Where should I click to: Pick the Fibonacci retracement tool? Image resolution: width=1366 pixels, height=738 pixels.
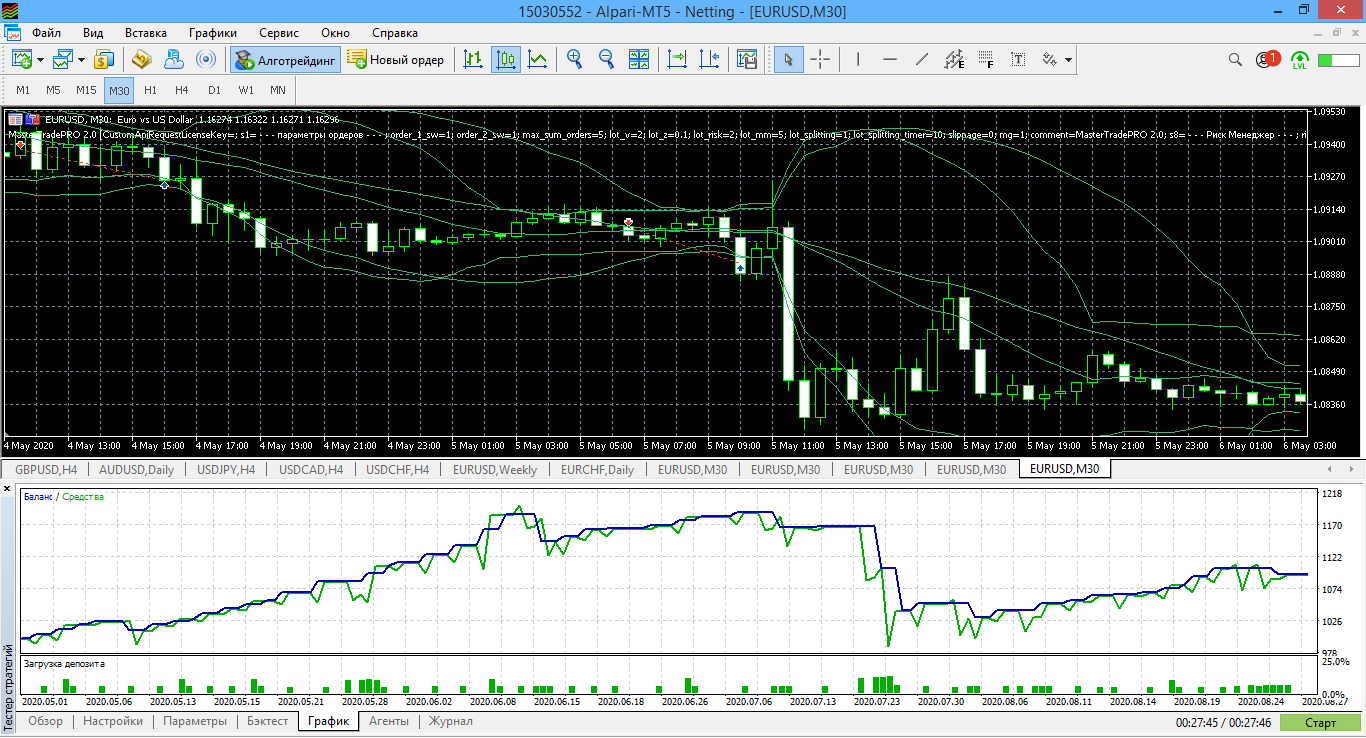(x=987, y=60)
